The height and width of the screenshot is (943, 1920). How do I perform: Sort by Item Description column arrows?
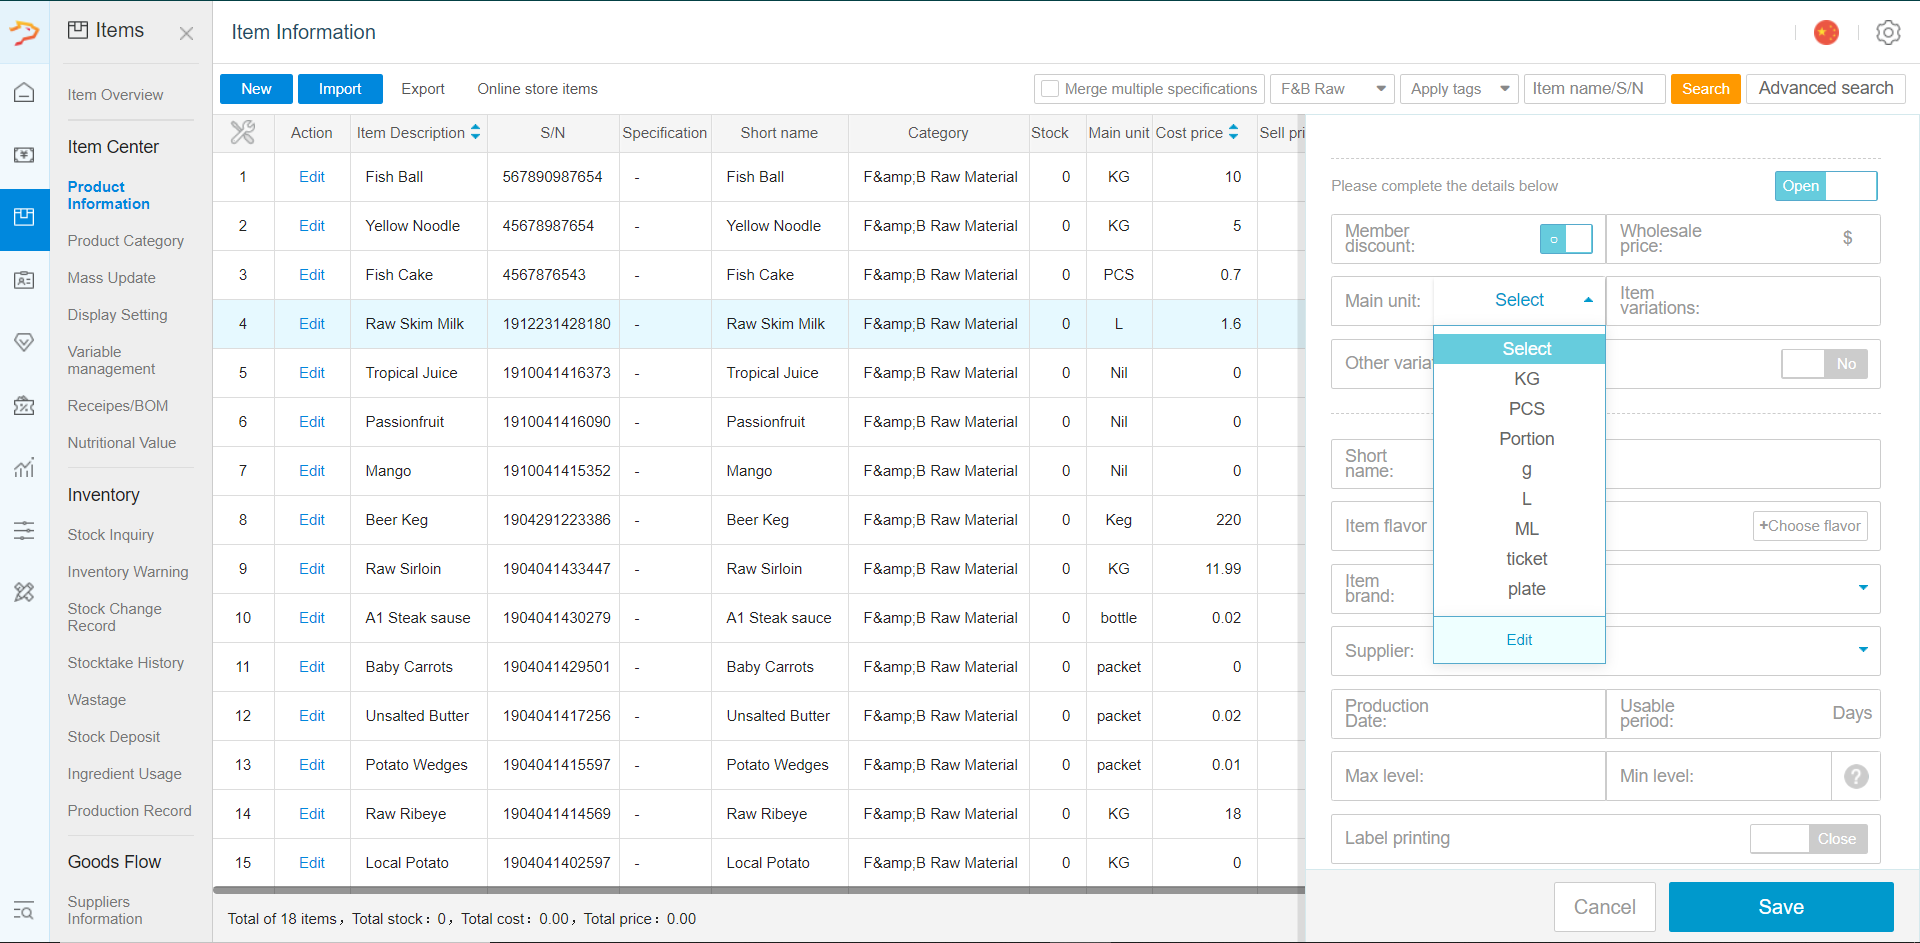pos(476,132)
